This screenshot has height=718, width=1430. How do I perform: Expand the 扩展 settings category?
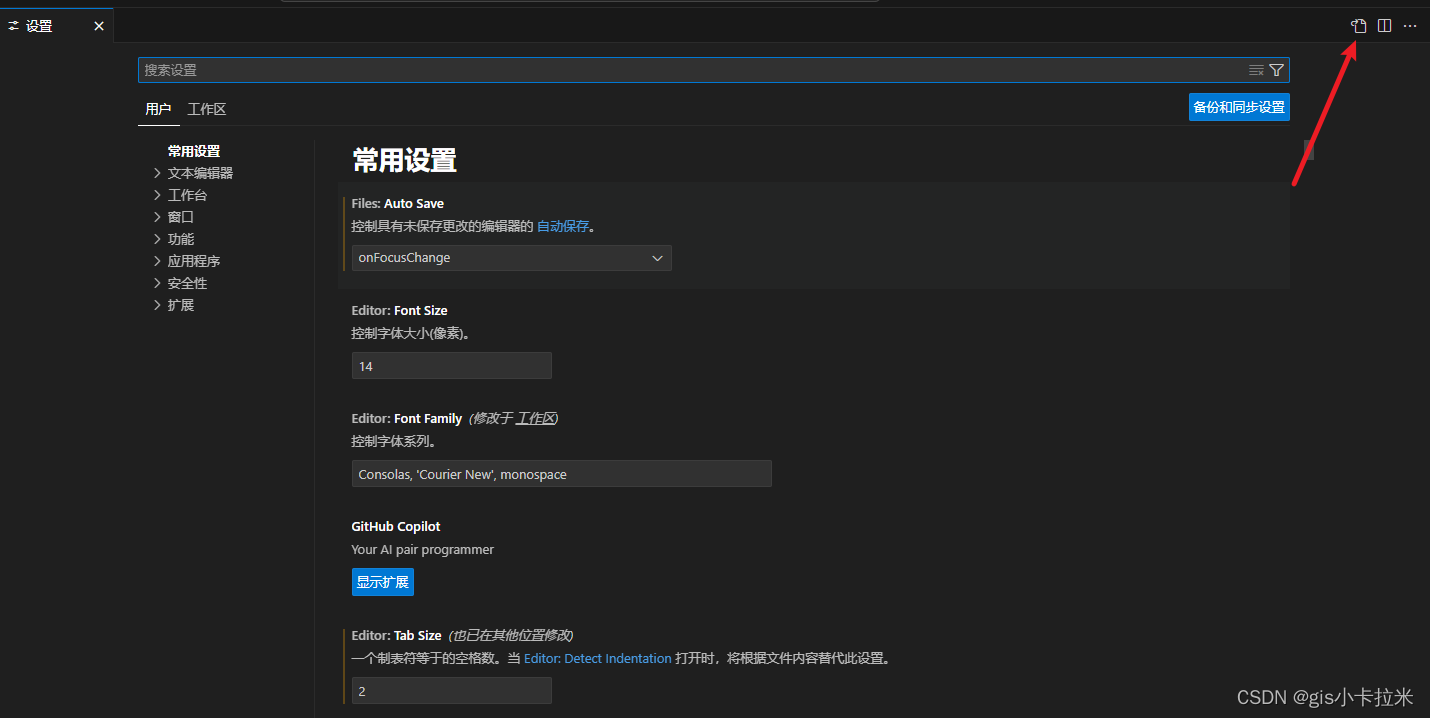tap(181, 304)
